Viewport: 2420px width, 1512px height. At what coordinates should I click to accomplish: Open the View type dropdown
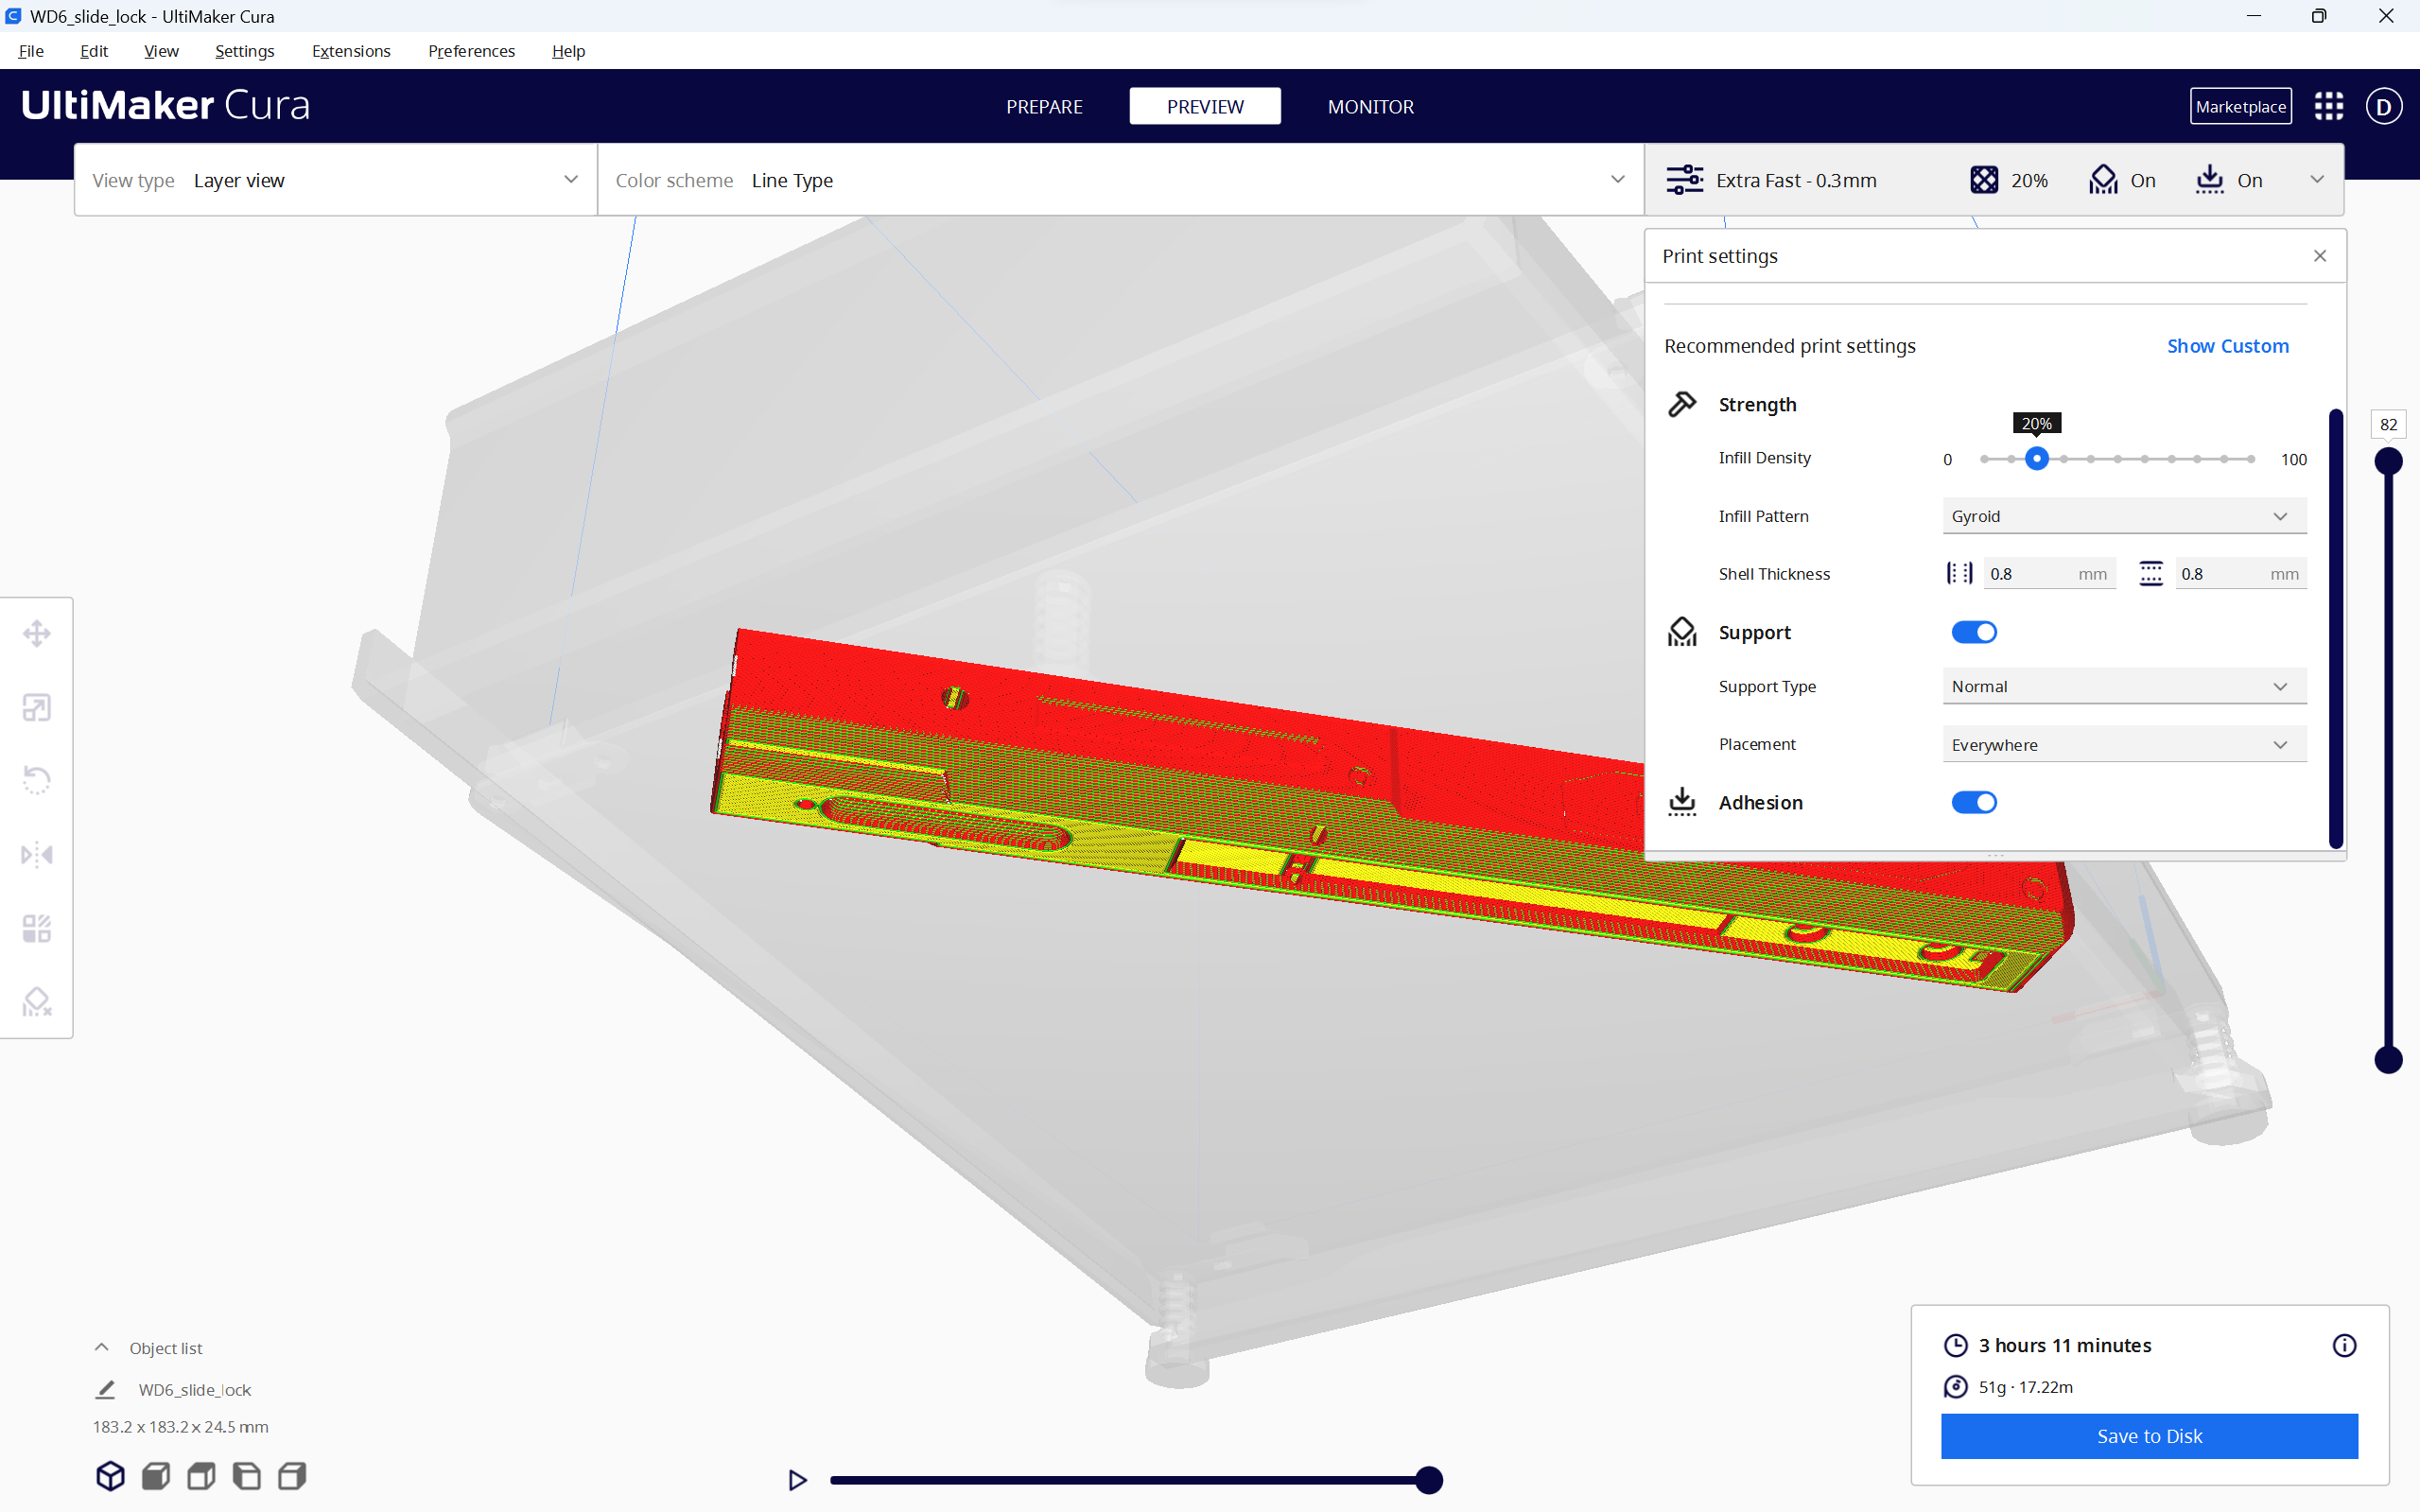pyautogui.click(x=336, y=180)
